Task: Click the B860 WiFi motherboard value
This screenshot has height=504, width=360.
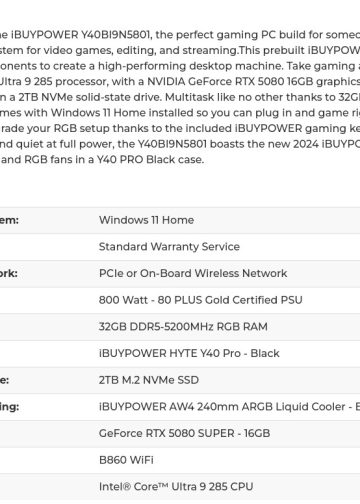Action: click(126, 460)
